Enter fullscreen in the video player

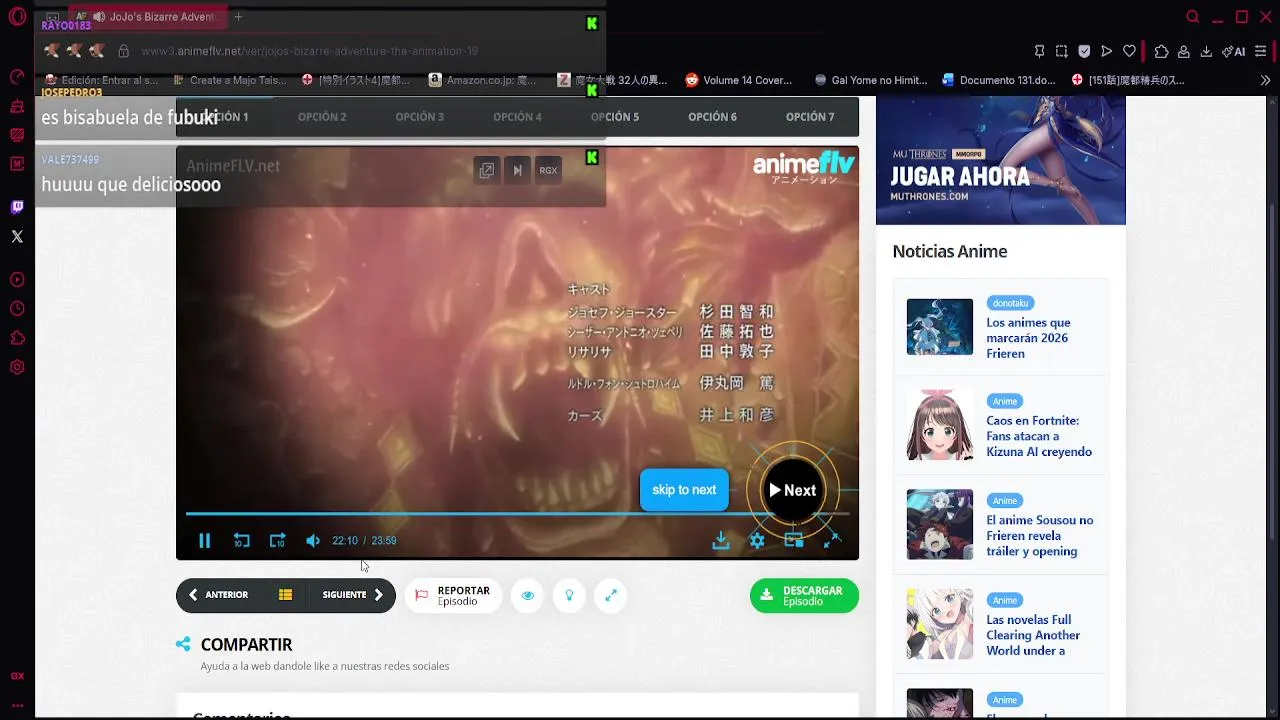tap(831, 541)
